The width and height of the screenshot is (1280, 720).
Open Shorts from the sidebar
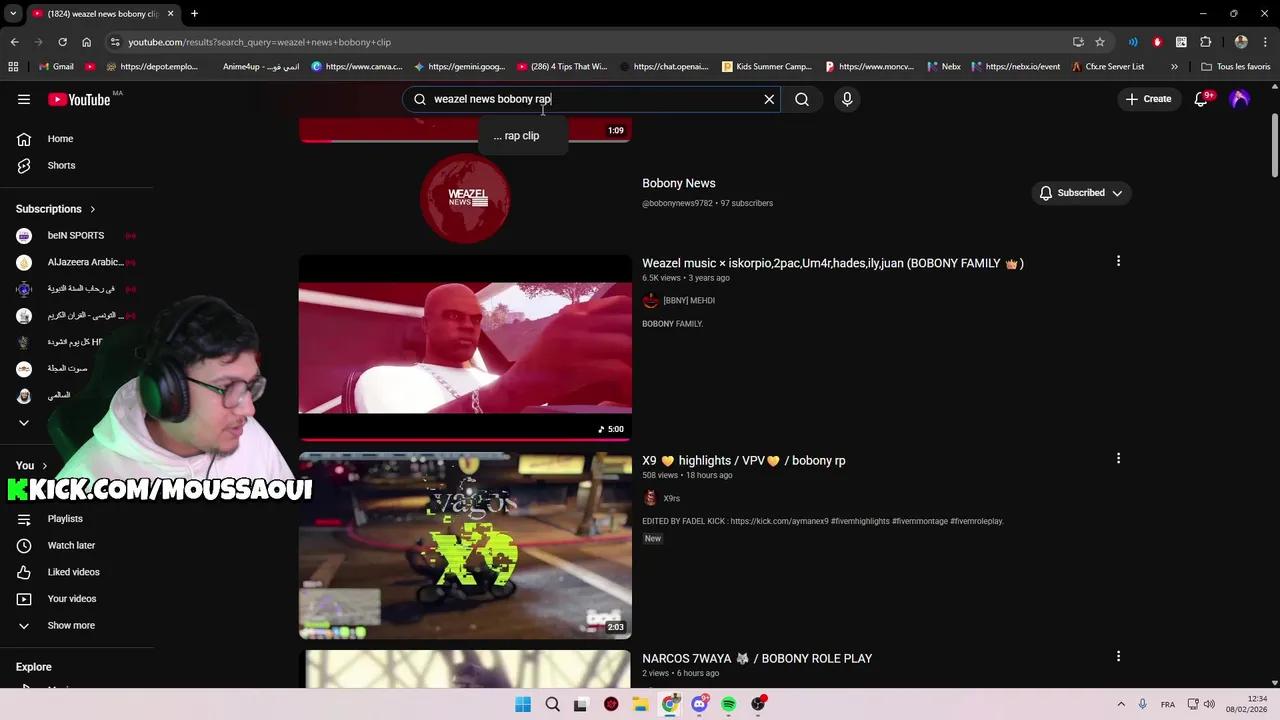coord(61,165)
